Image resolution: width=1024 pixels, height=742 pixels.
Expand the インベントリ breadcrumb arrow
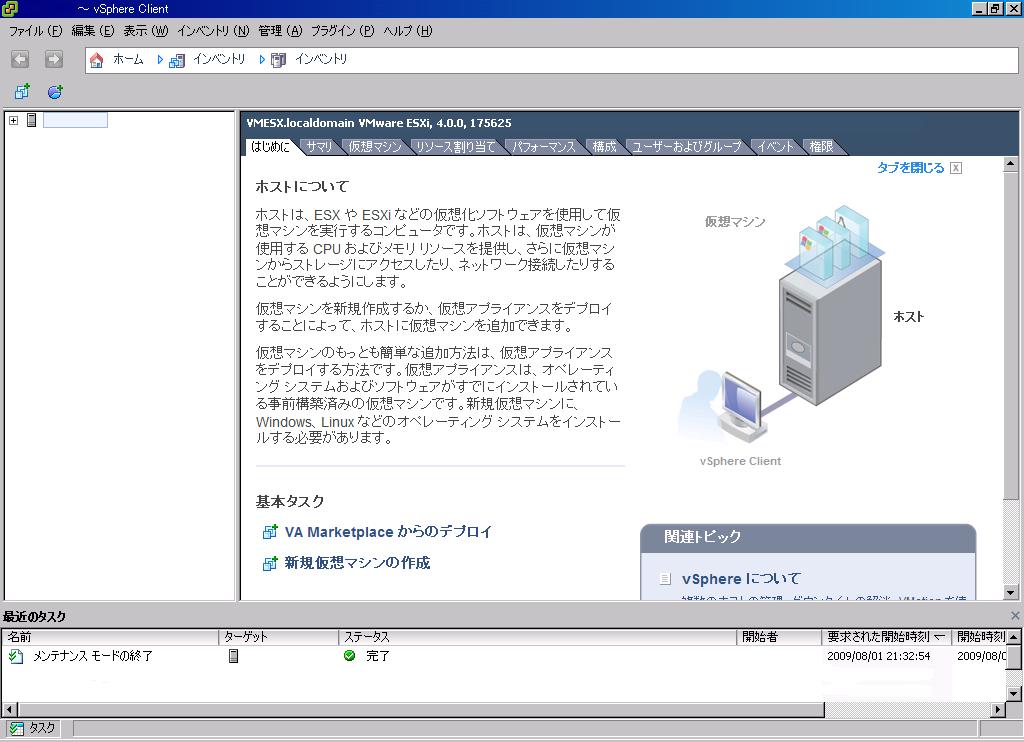262,59
